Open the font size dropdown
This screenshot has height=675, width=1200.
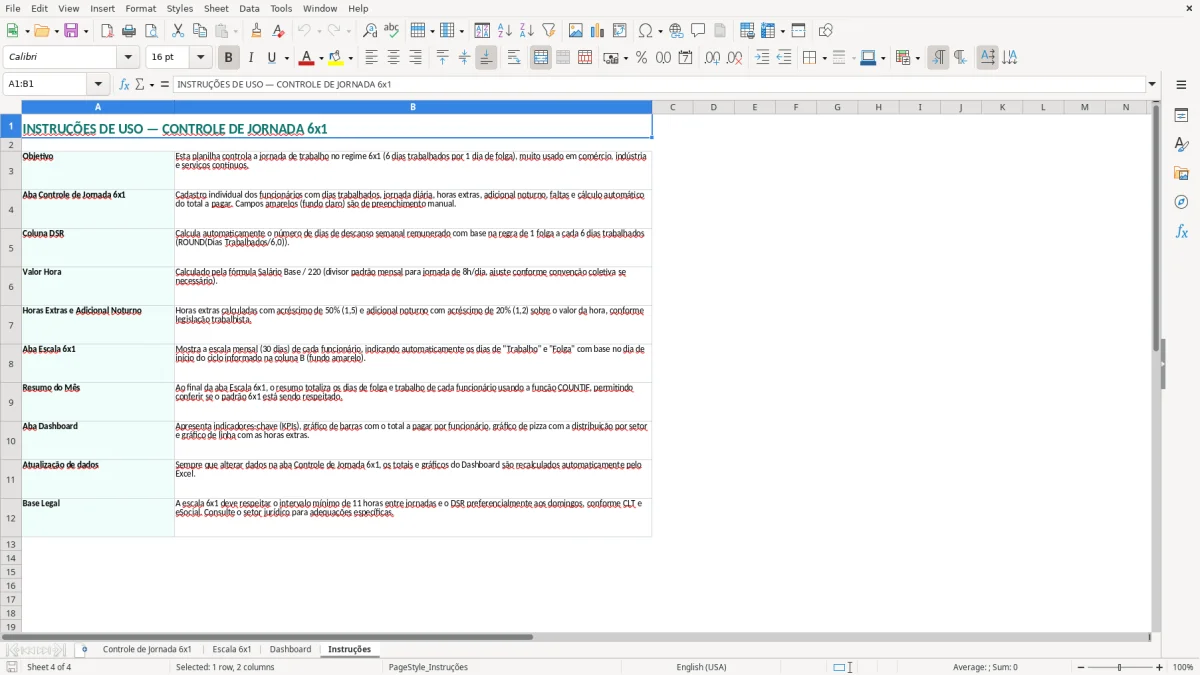point(201,58)
